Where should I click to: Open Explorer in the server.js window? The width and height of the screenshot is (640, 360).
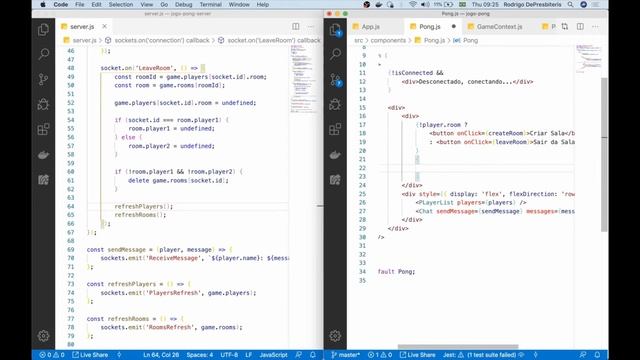pos(43,30)
